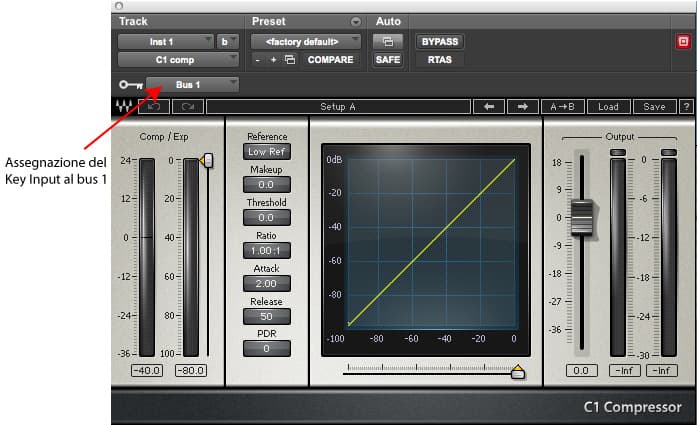
Task: Reset right output meter clip indicator
Action: (669, 153)
